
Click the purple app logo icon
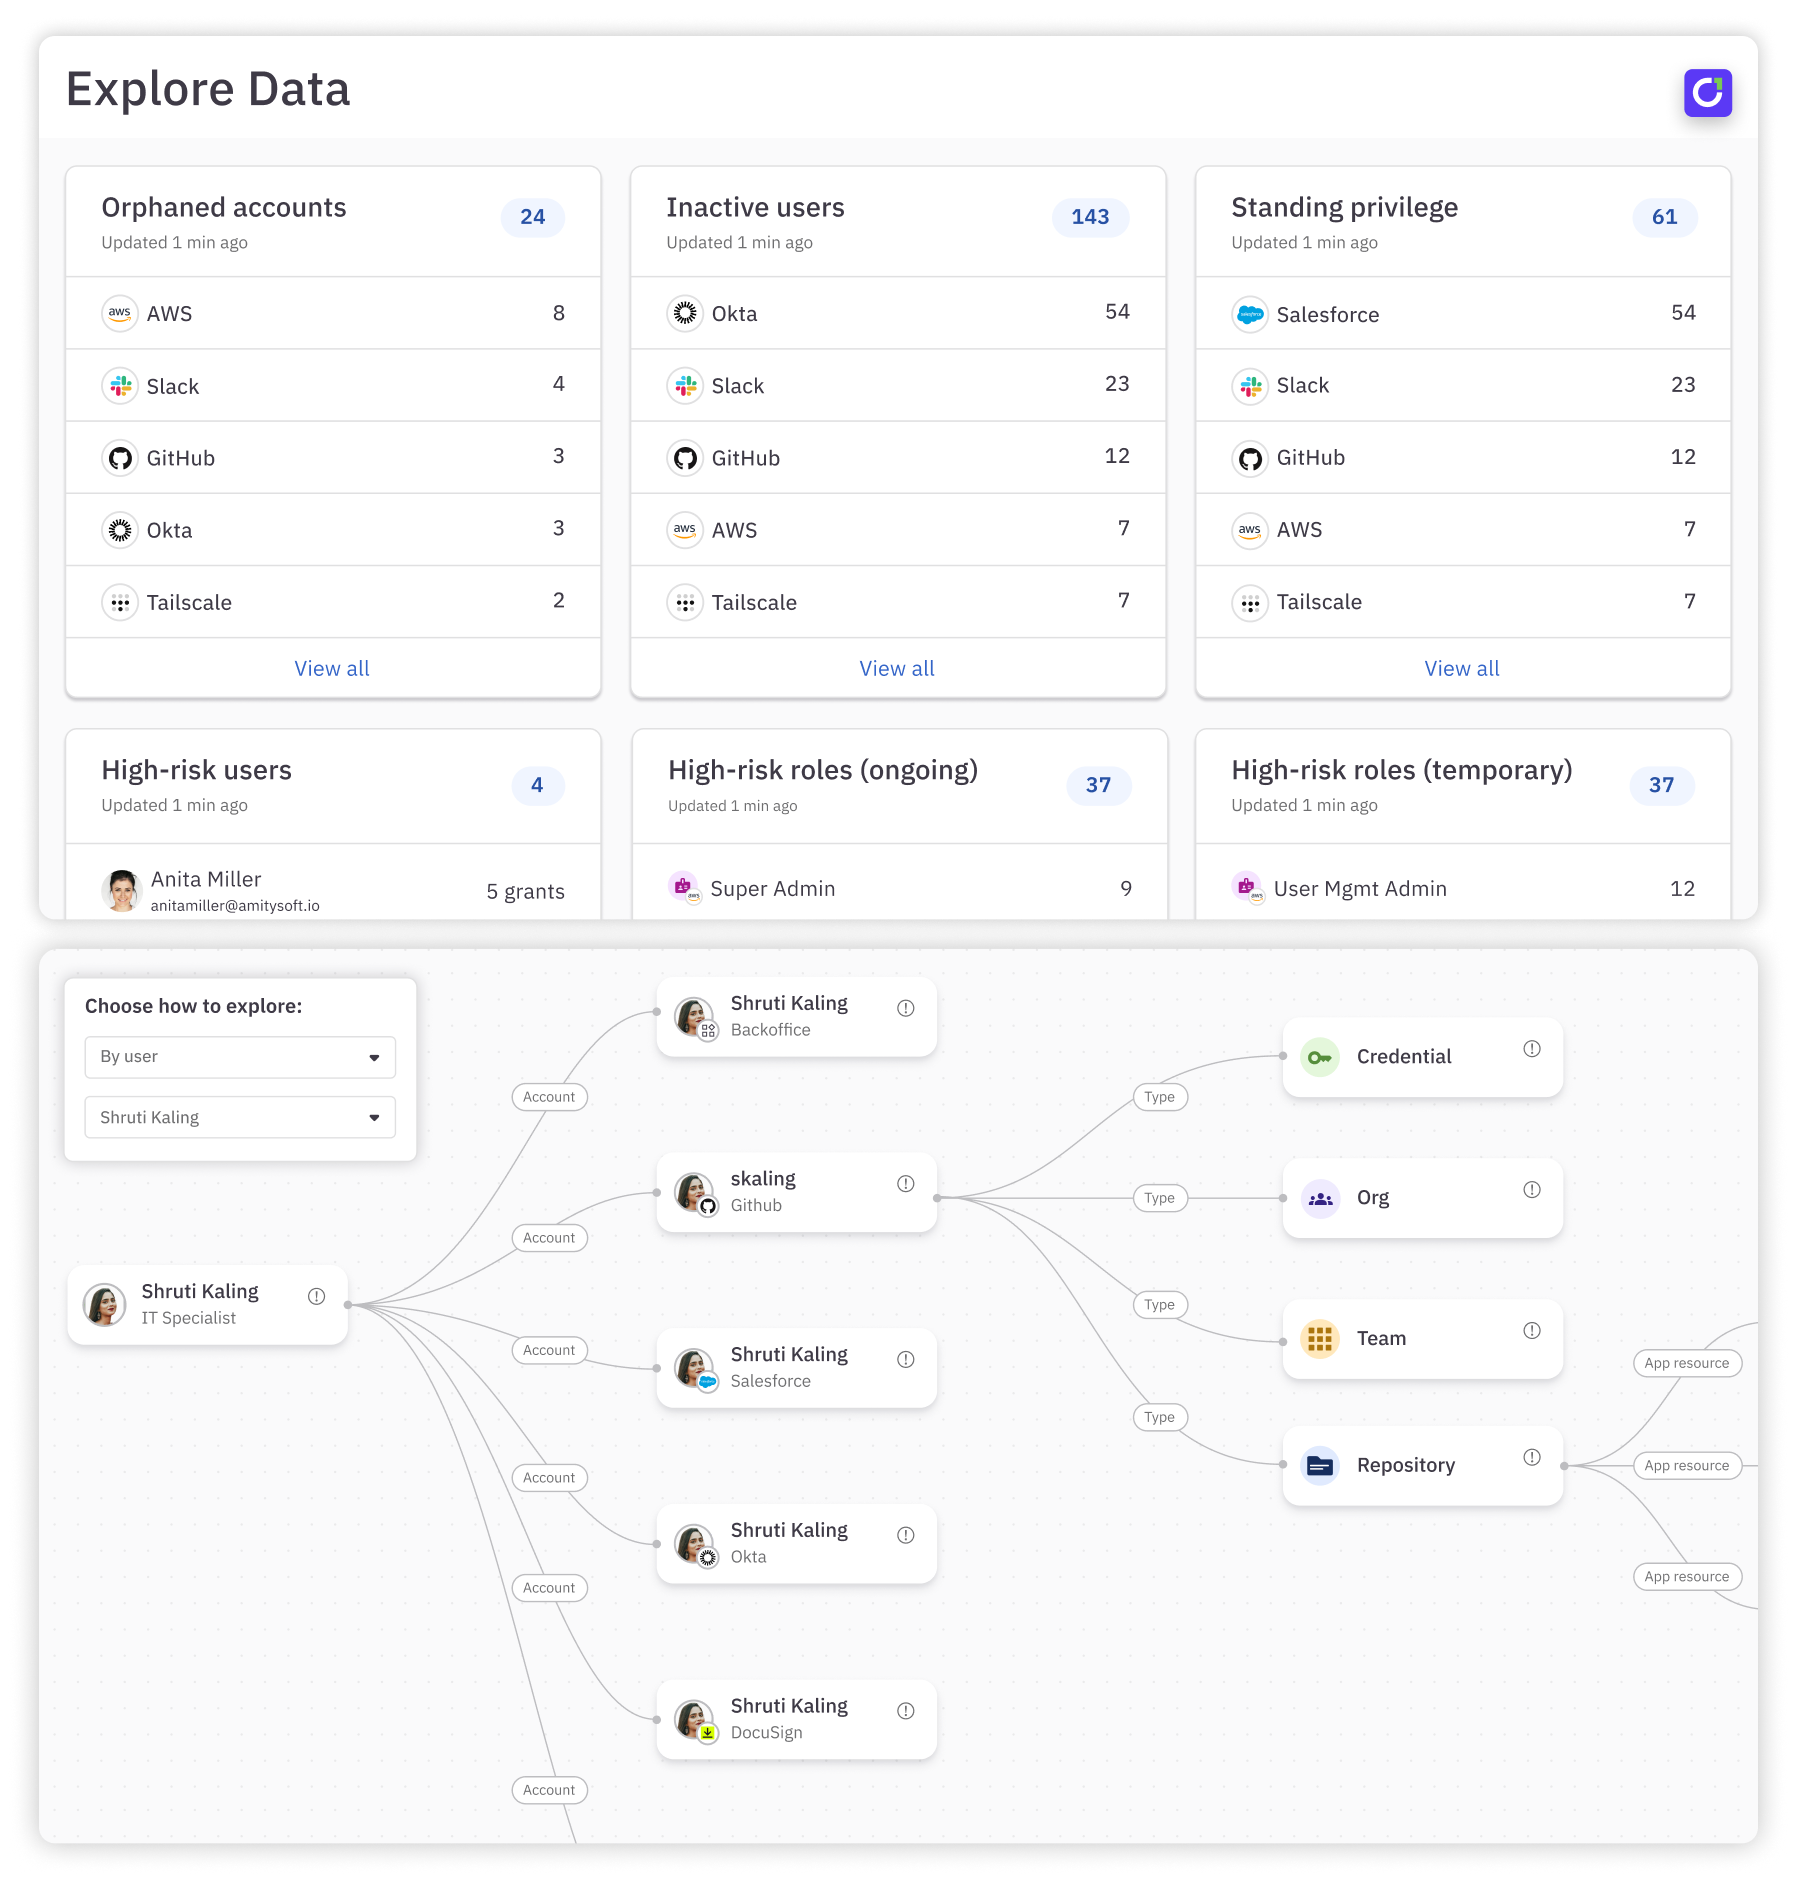click(x=1707, y=93)
